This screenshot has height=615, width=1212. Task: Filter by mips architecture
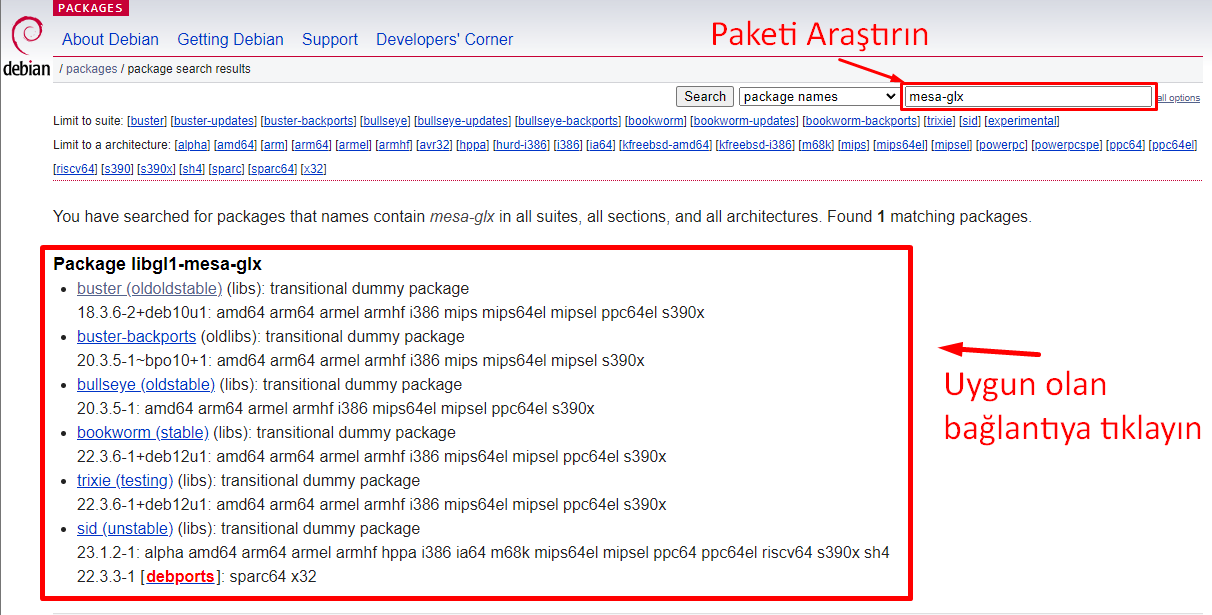click(x=854, y=145)
